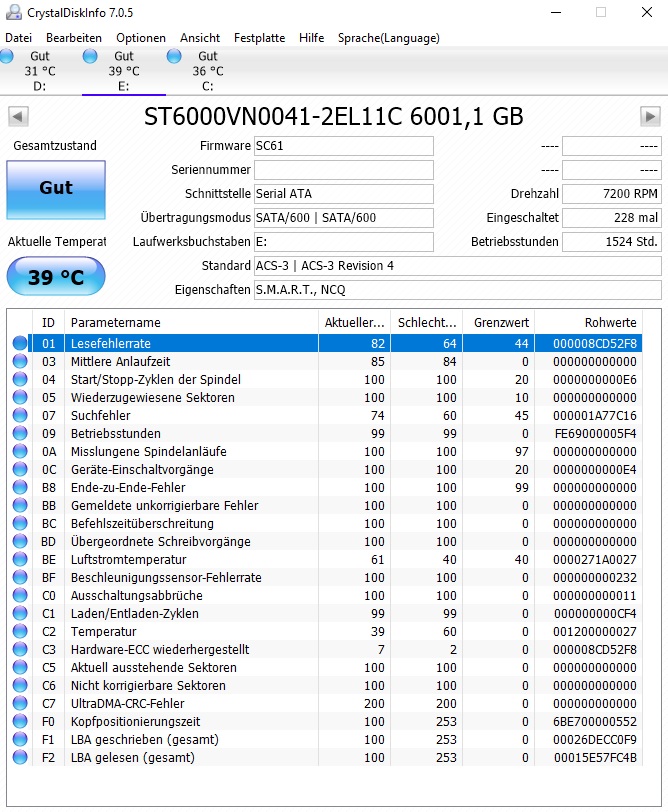Click status icon of Suchfehler row
The image size is (668, 812).
(x=20, y=415)
